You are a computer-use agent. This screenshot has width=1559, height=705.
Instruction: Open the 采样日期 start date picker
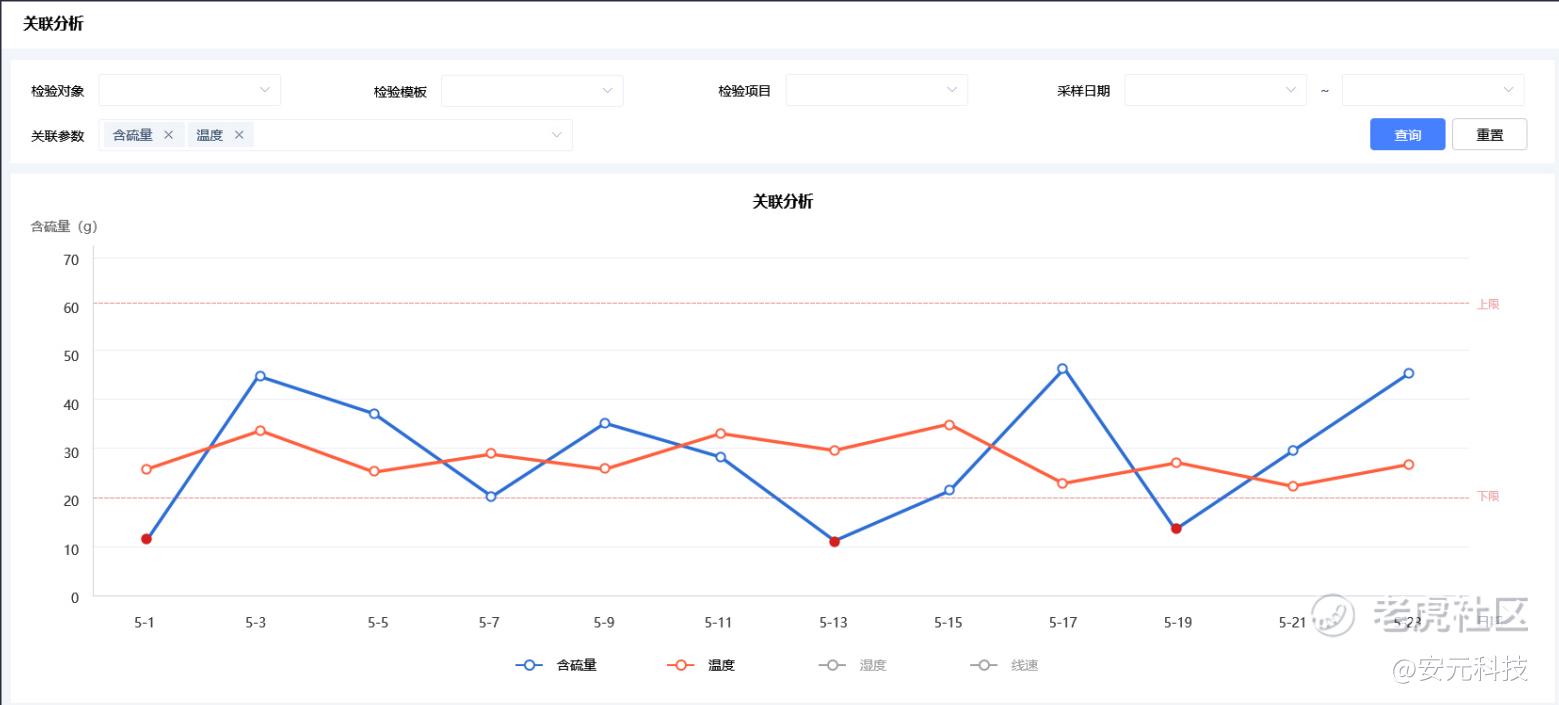click(1215, 90)
